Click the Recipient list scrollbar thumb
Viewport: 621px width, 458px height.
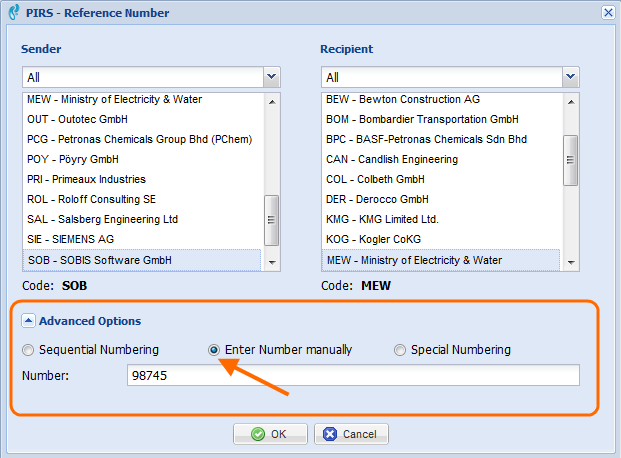[x=570, y=160]
